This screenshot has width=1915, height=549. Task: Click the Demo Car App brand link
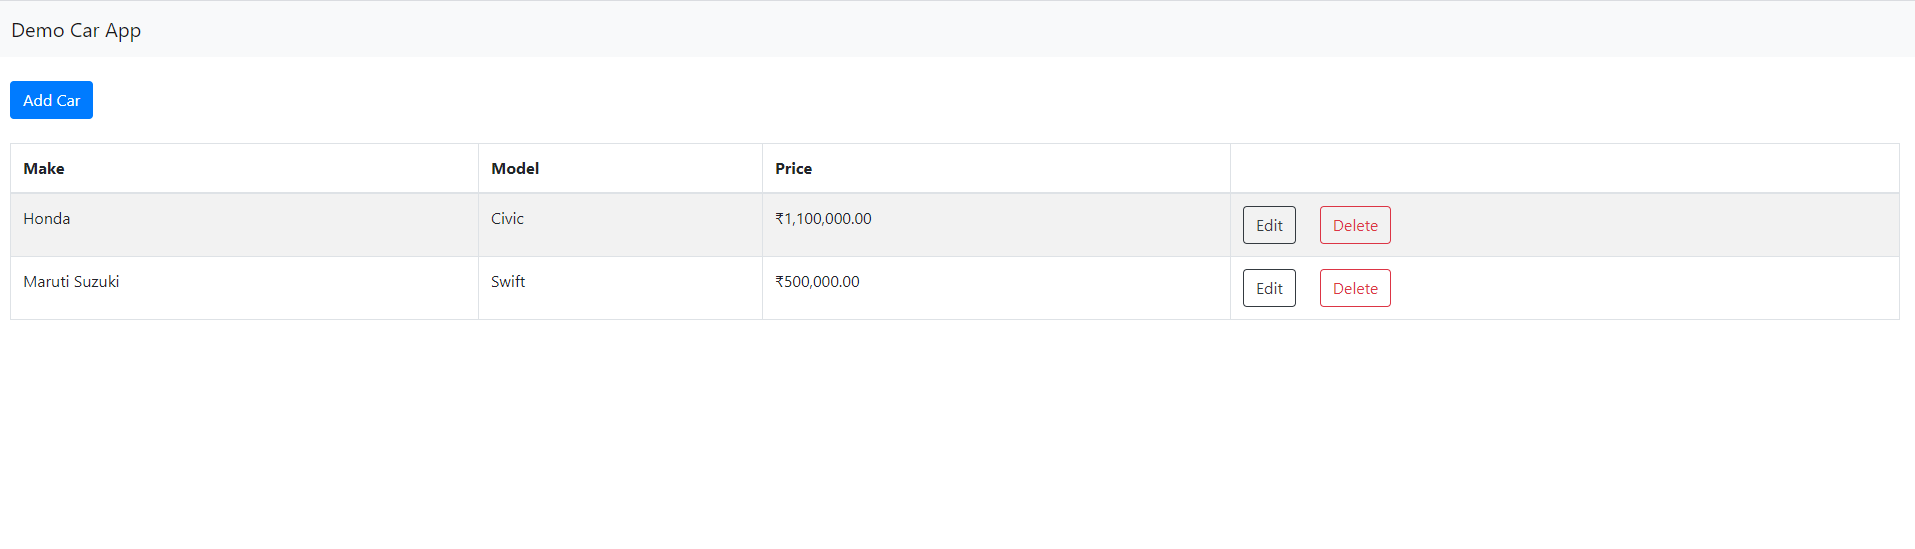(76, 30)
